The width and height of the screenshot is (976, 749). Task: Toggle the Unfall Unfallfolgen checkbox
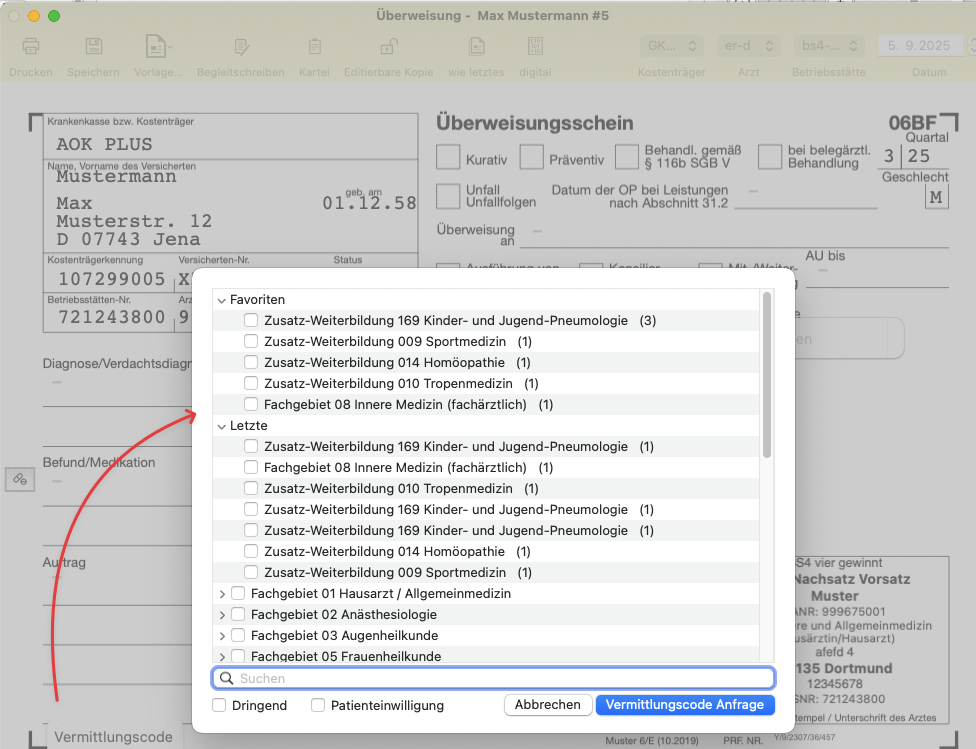(448, 197)
